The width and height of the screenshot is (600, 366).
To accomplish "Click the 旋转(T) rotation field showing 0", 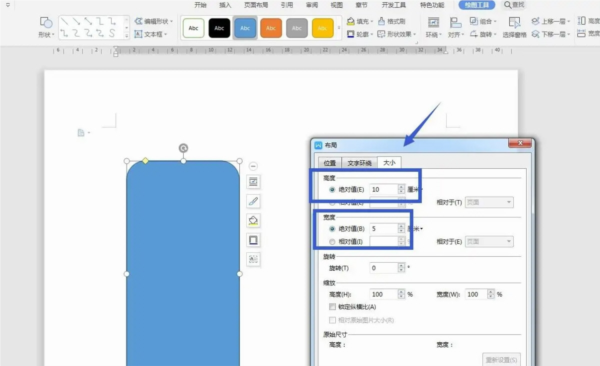I will [x=384, y=268].
